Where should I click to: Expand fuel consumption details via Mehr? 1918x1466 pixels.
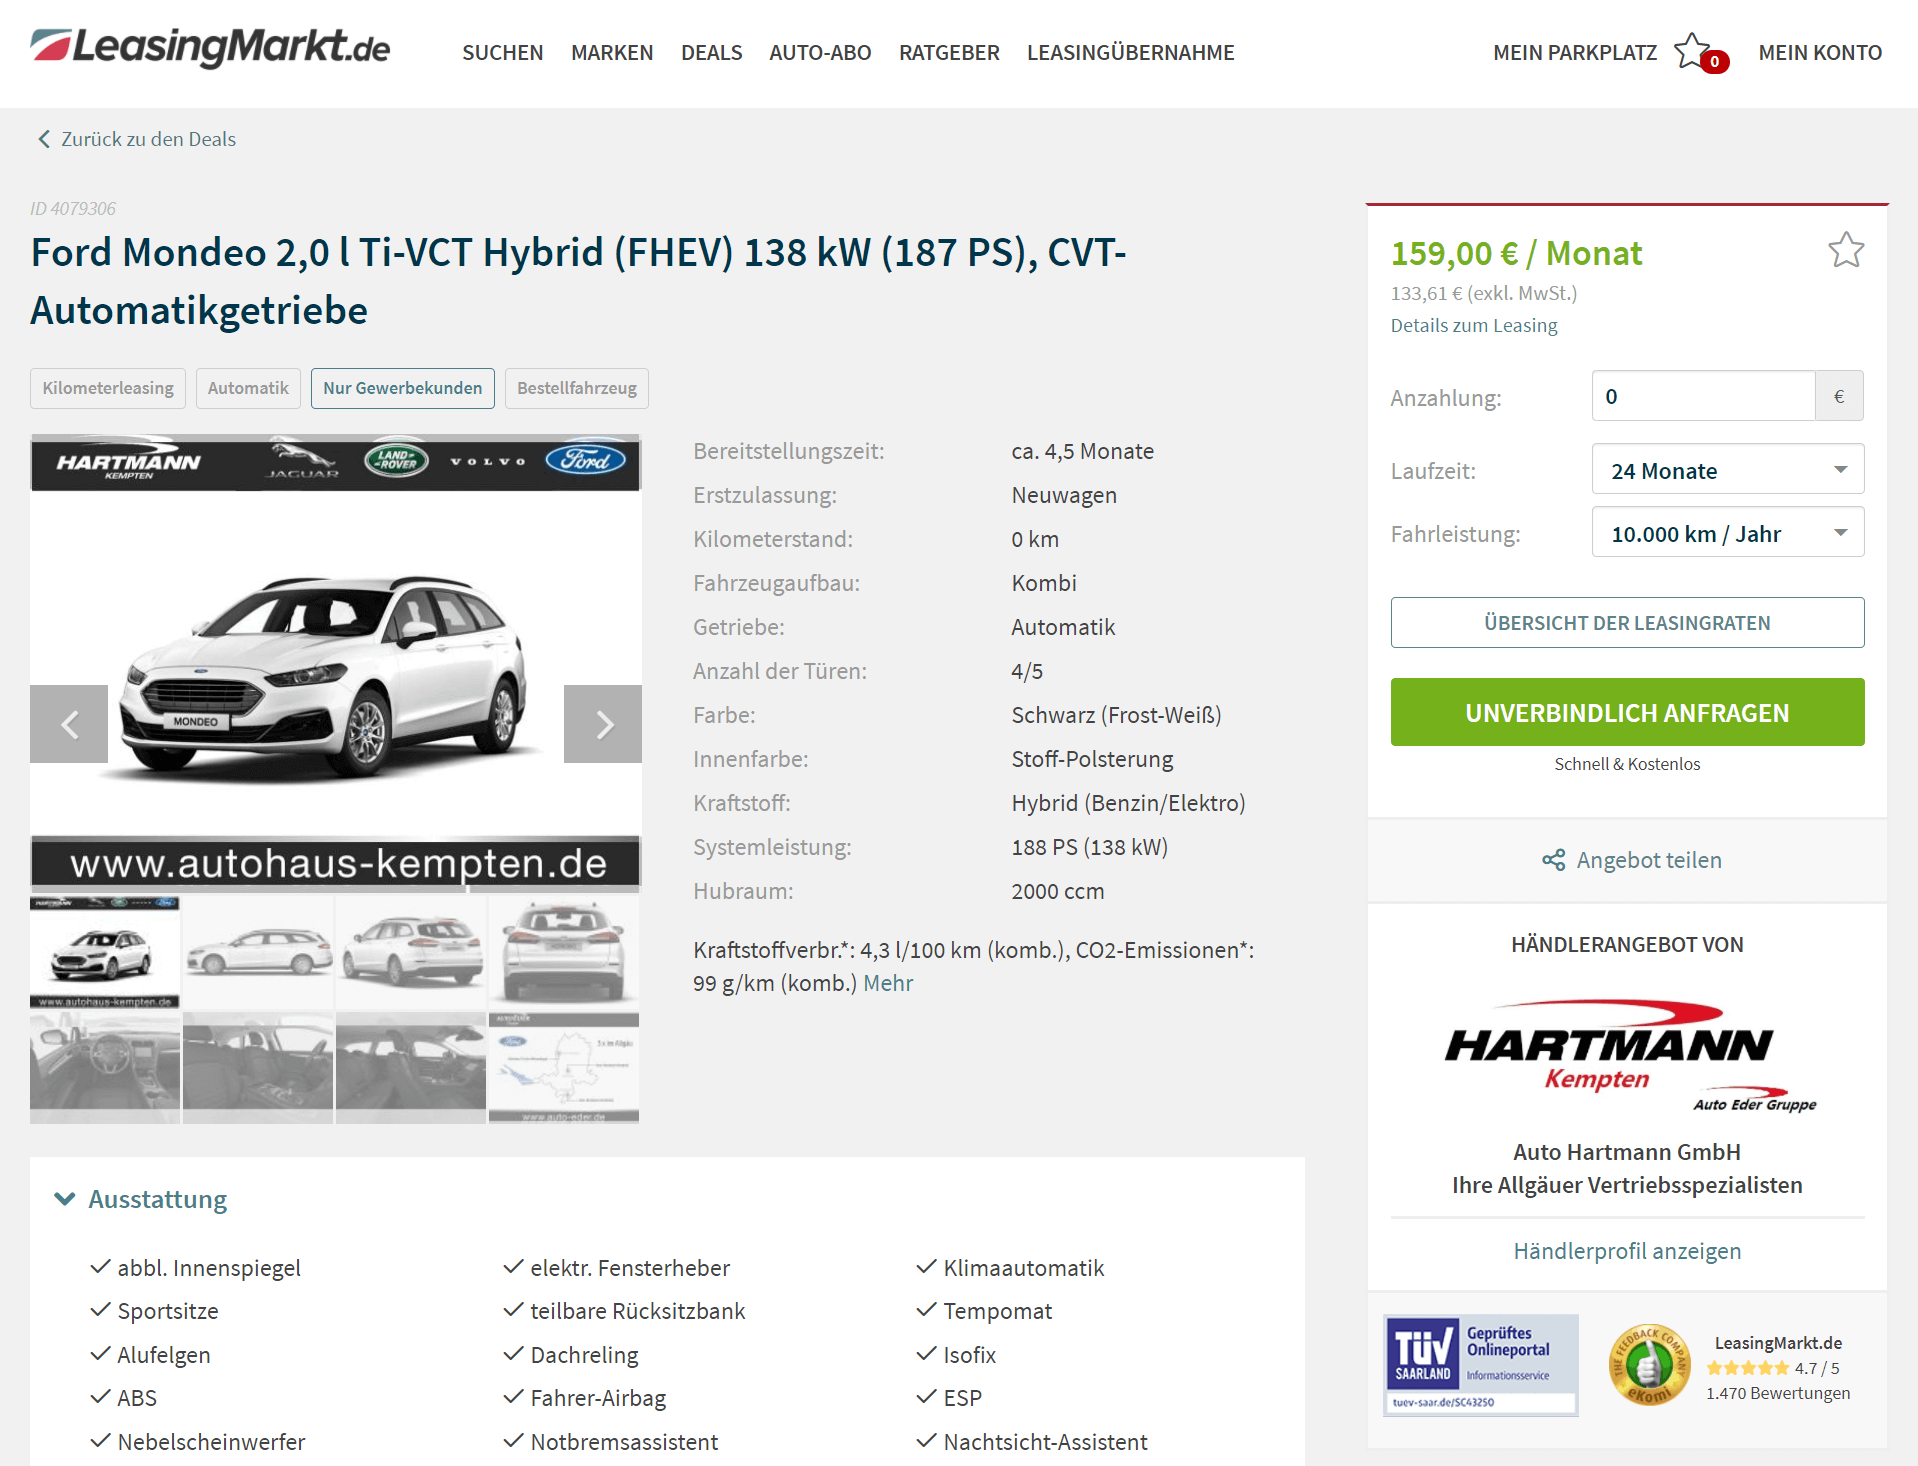tap(888, 983)
